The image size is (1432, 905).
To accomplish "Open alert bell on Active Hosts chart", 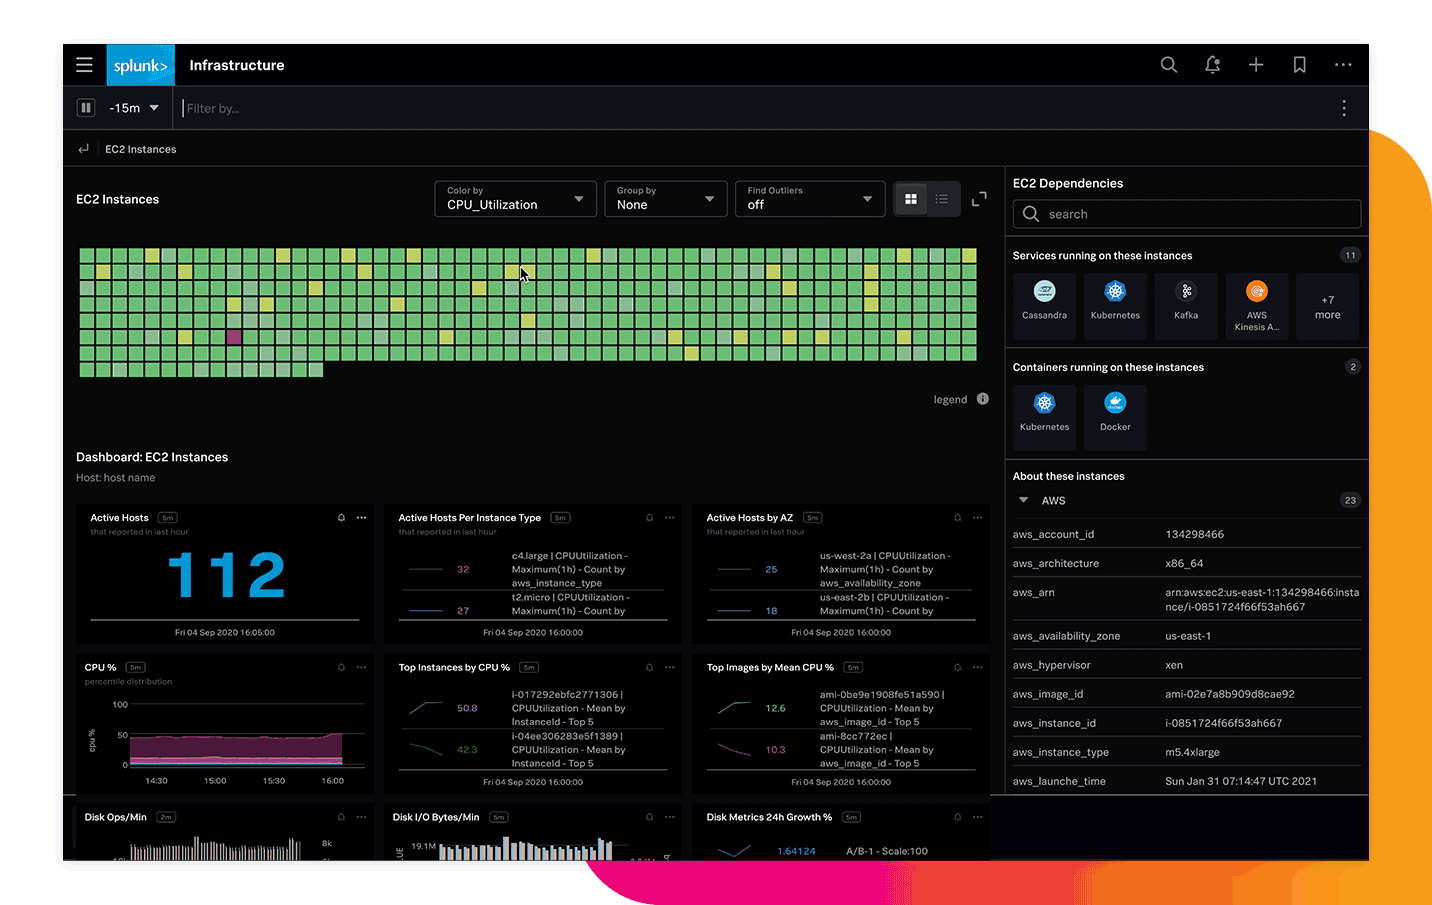I will (342, 518).
